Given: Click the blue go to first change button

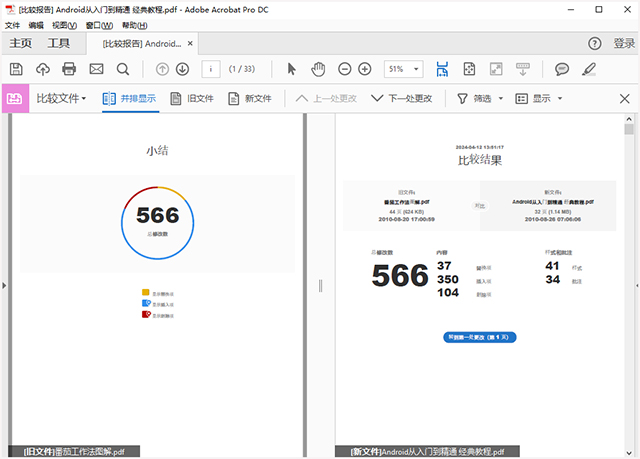Looking at the screenshot, I should [479, 338].
